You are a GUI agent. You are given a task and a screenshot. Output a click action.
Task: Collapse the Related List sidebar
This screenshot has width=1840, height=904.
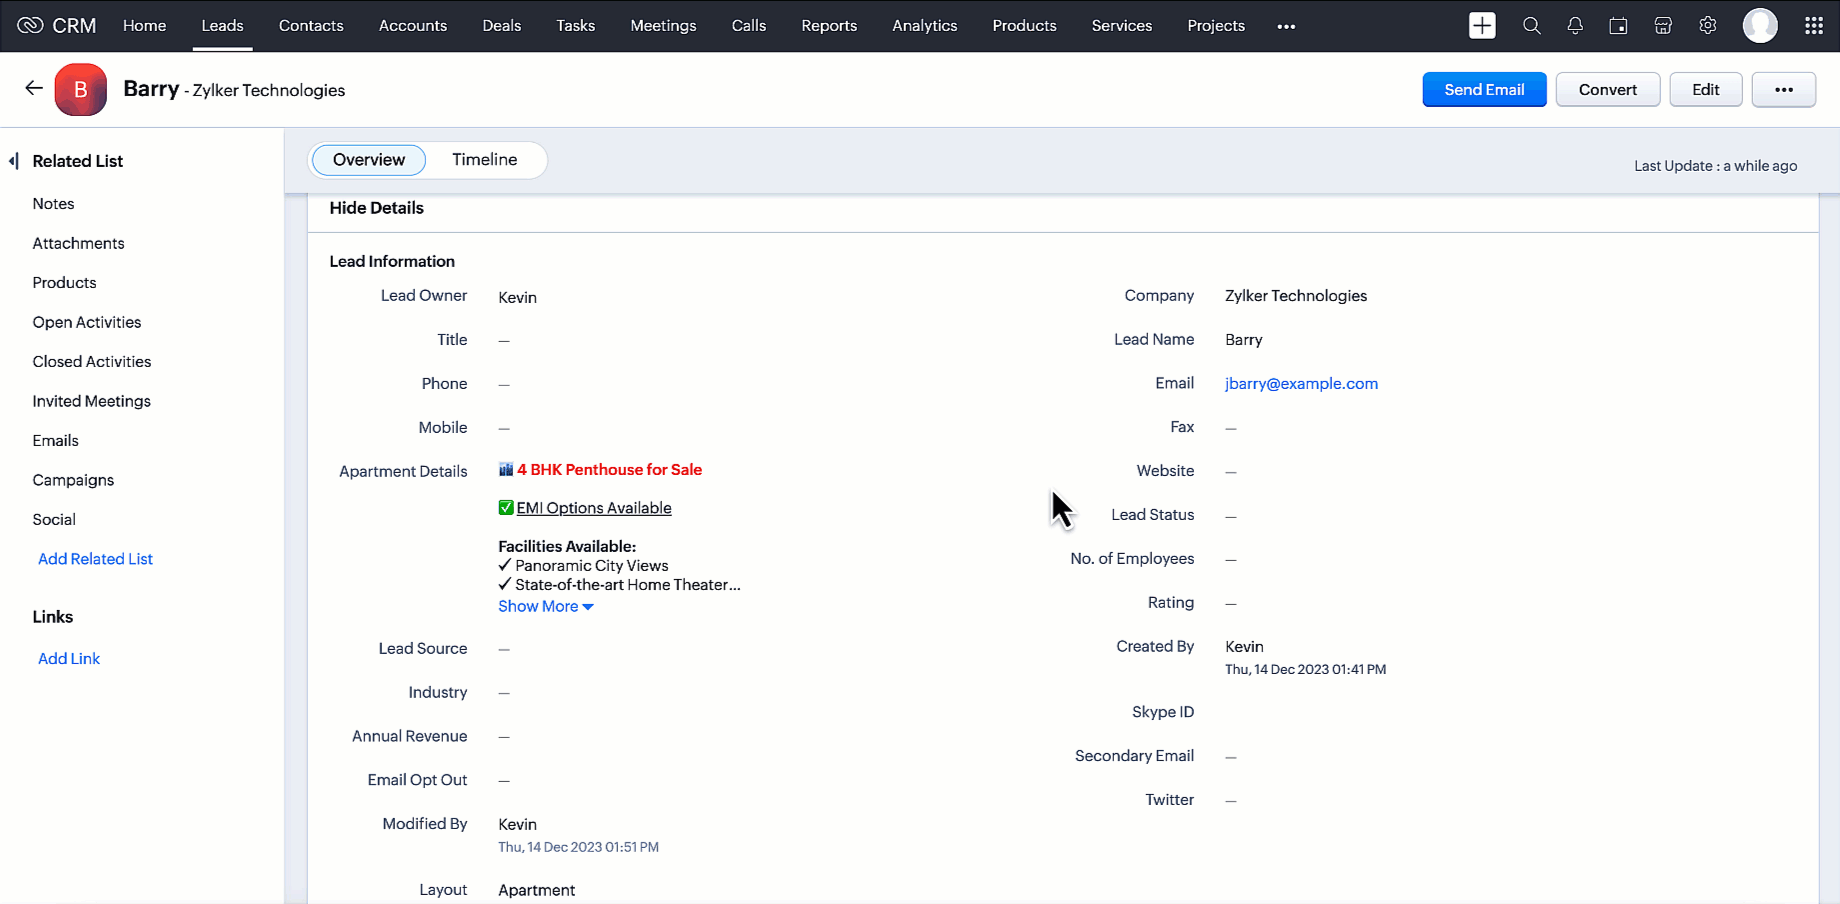point(14,161)
